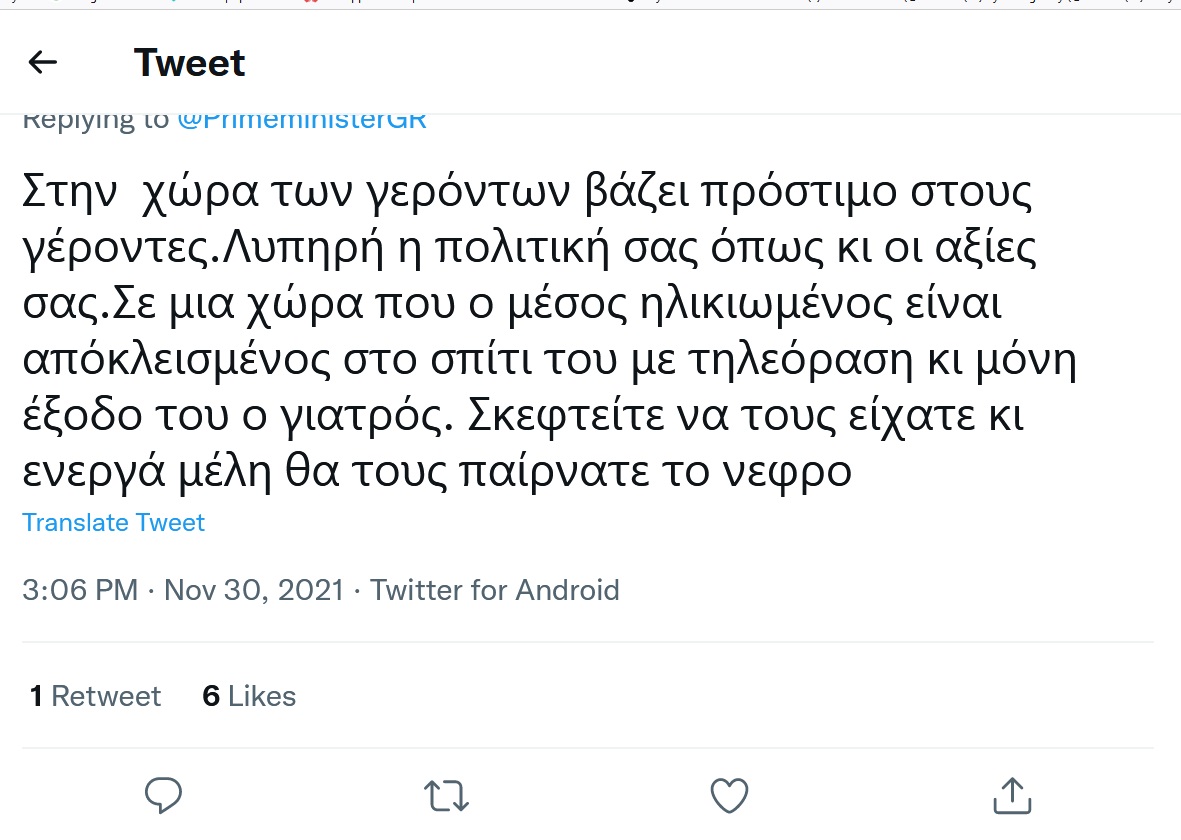Click the Nov 30, 2021 date
Image resolution: width=1181 pixels, height=840 pixels.
[x=253, y=590]
